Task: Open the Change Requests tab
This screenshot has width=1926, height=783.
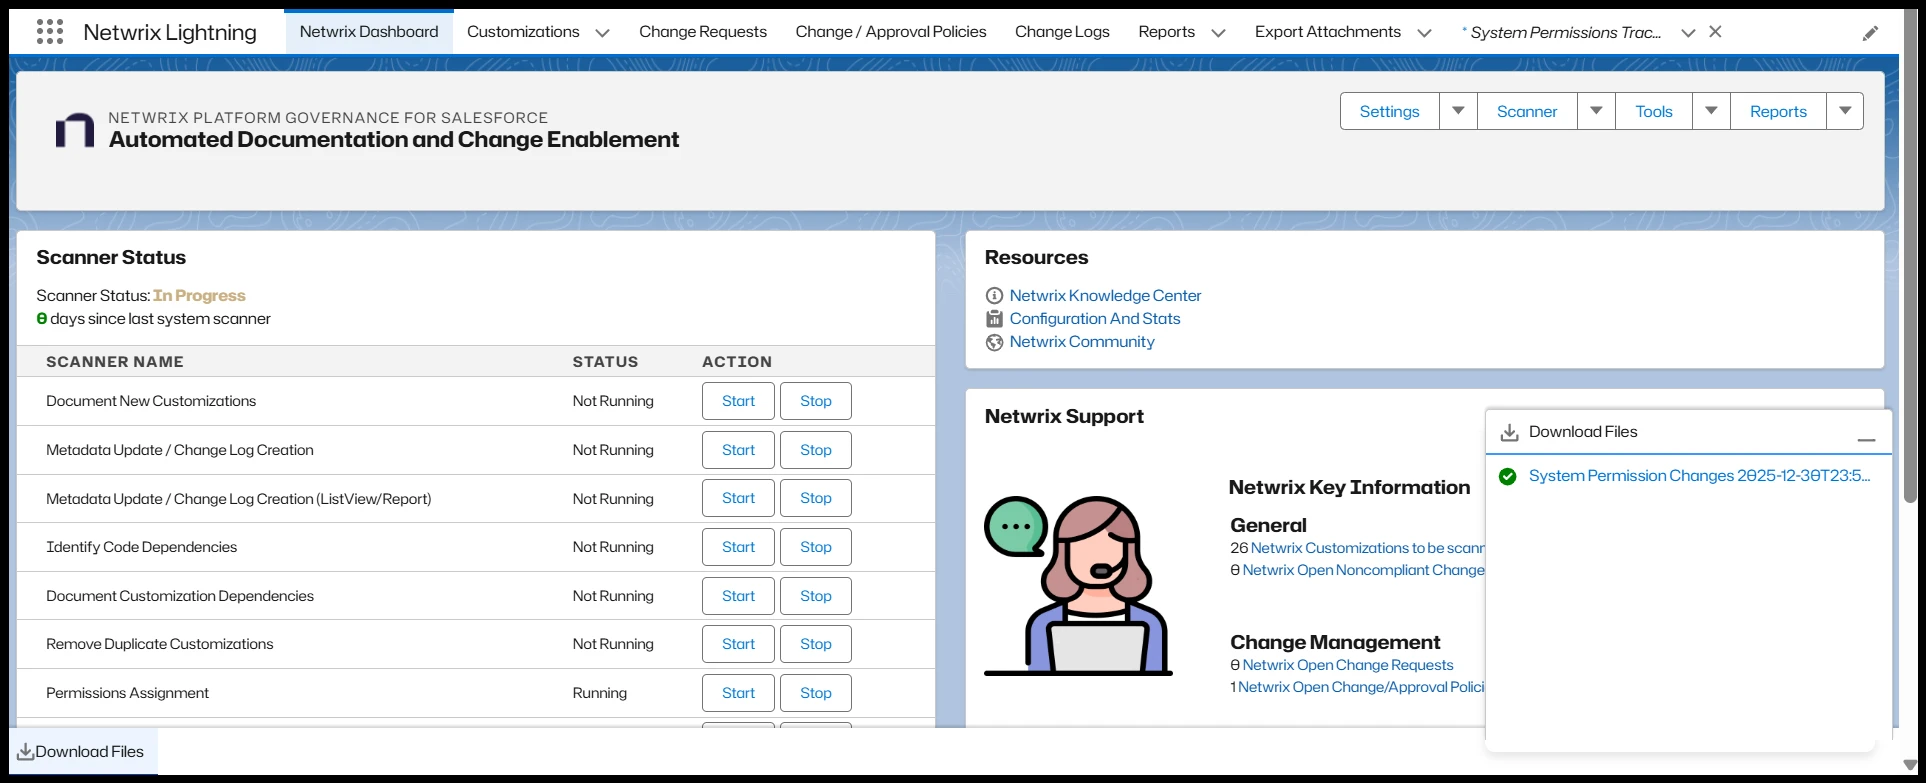Action: coord(702,32)
